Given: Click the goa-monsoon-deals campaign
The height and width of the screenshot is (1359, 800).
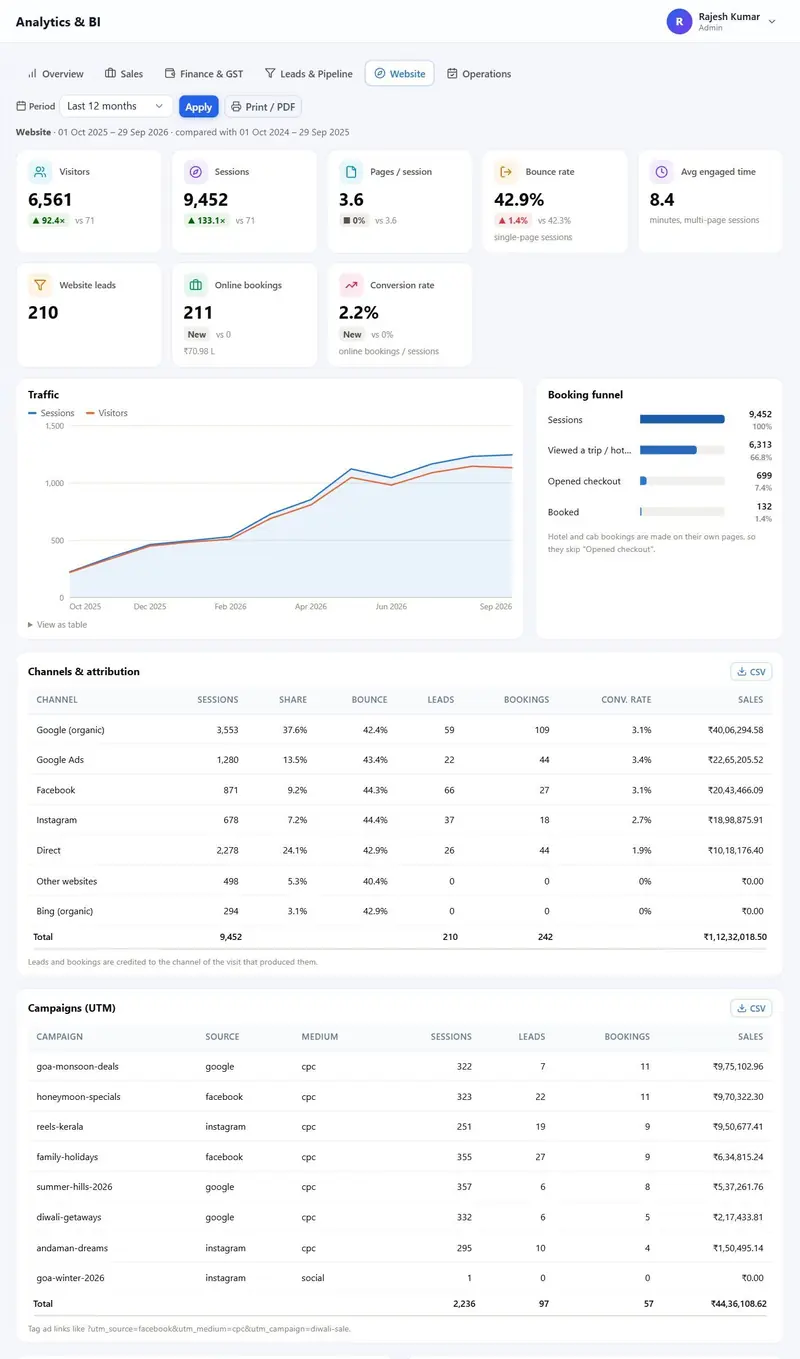Looking at the screenshot, I should coord(77,1067).
